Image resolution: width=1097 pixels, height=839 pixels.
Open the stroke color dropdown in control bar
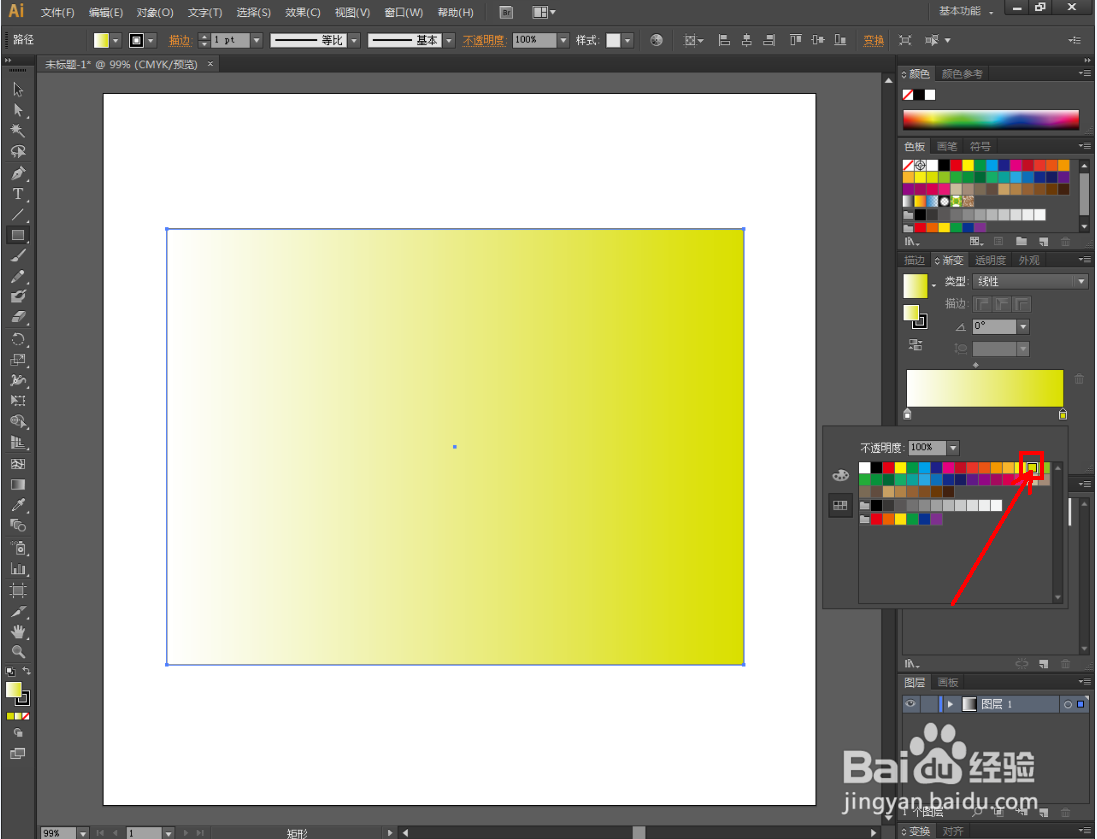tap(150, 41)
